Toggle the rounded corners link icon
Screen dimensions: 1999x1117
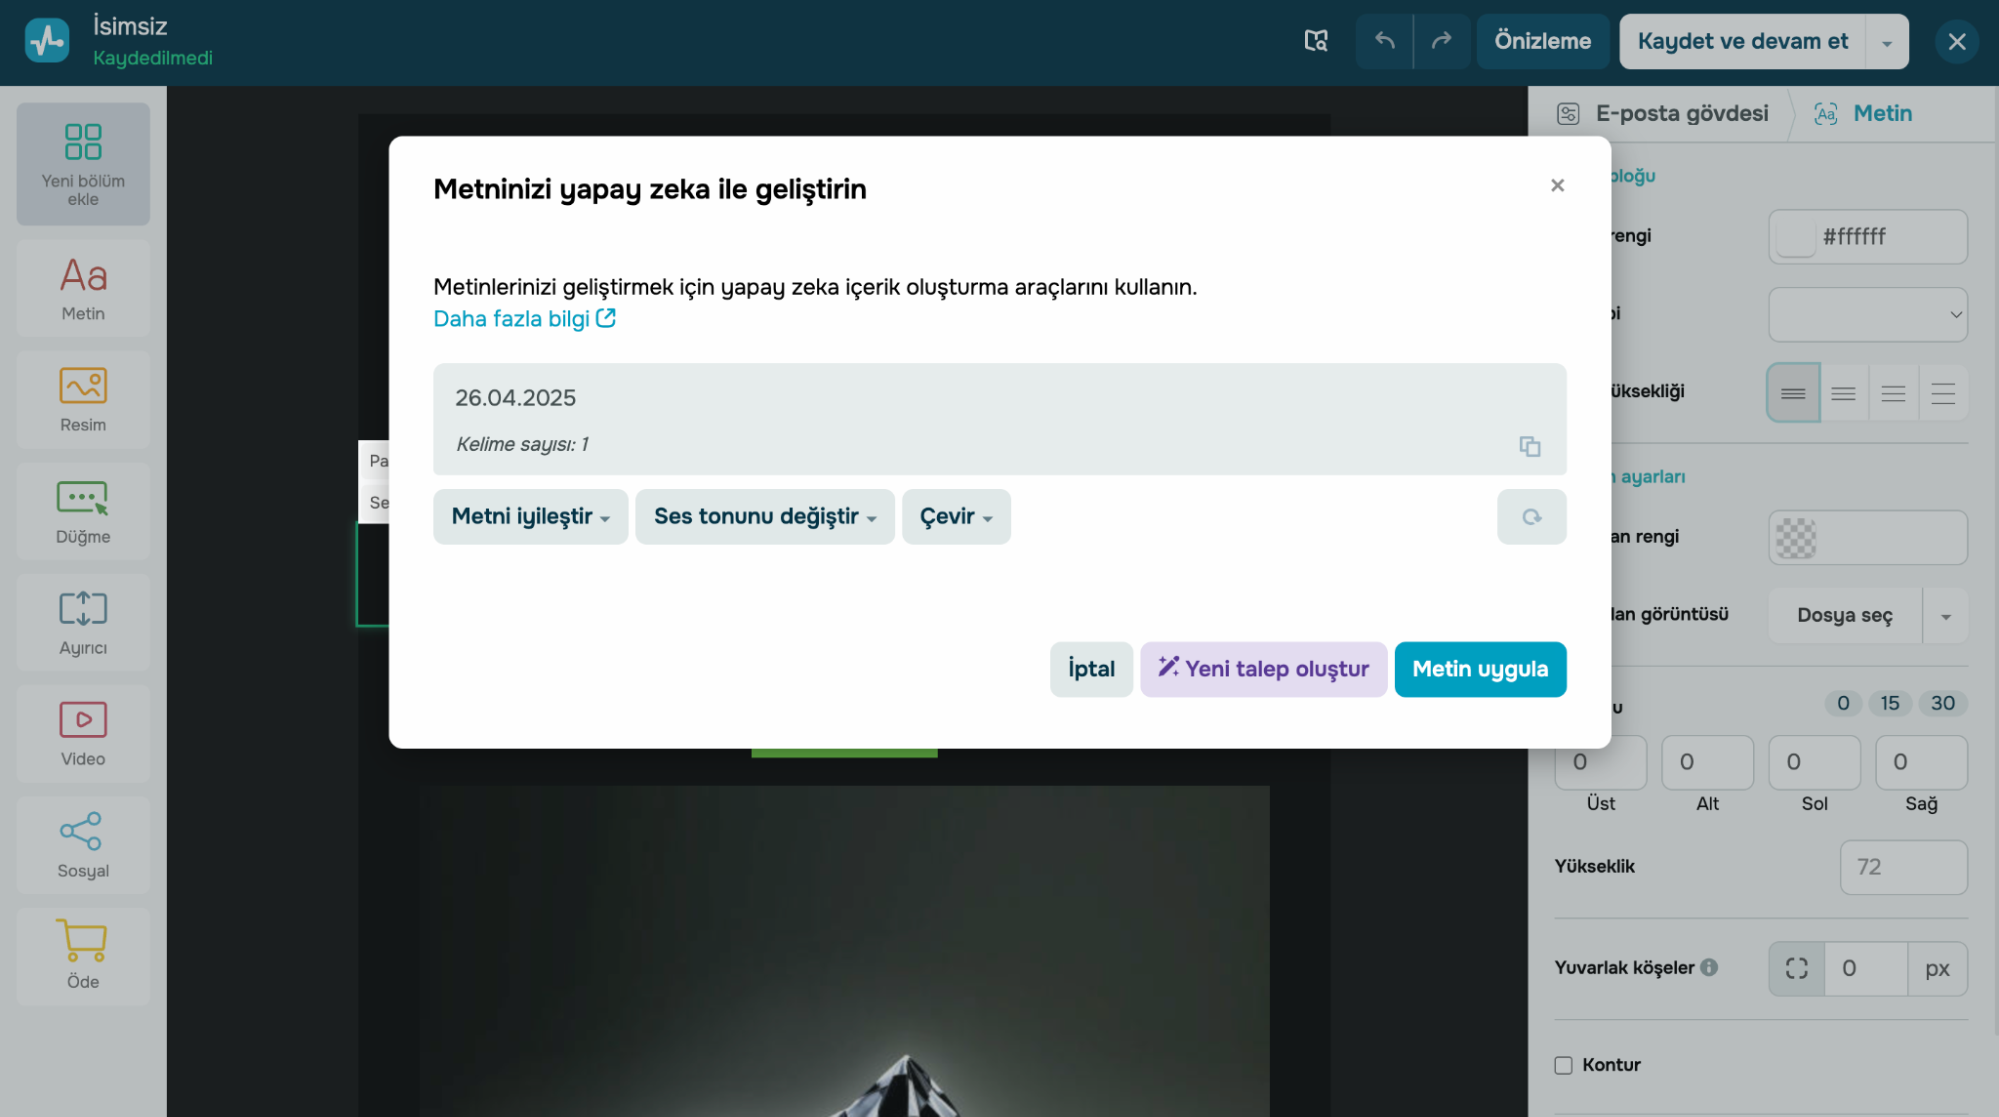coord(1796,968)
